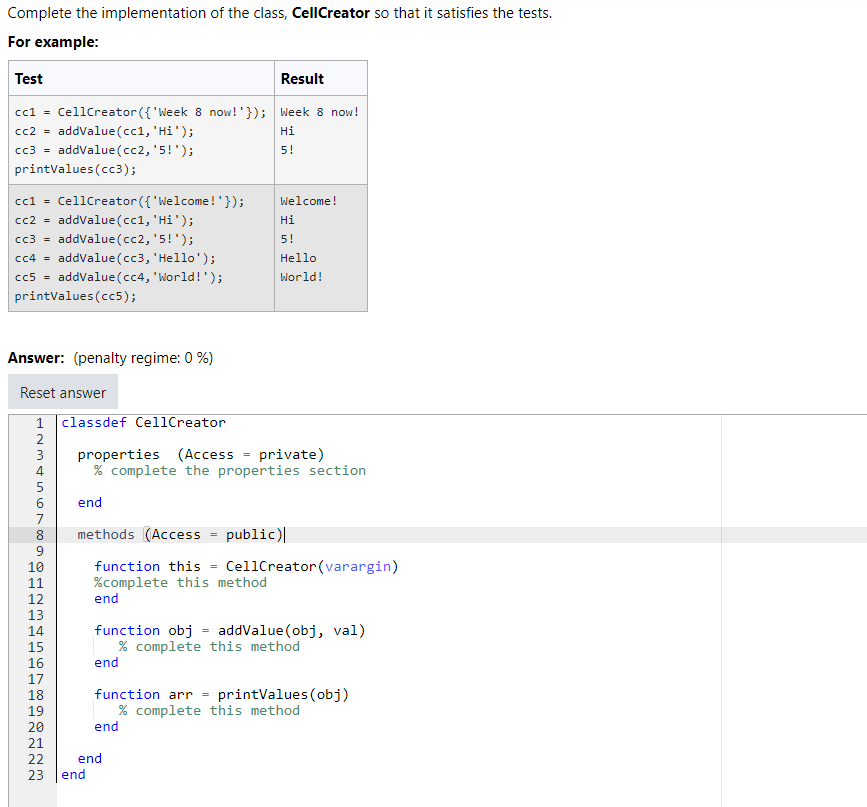
Task: Click the 'For example:' heading
Action: point(53,42)
